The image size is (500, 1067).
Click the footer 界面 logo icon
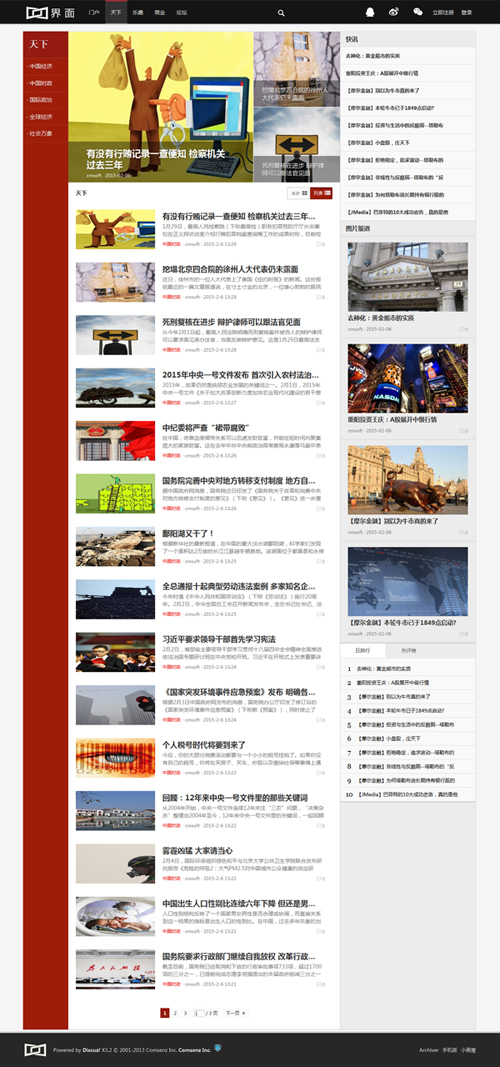pos(35,1050)
